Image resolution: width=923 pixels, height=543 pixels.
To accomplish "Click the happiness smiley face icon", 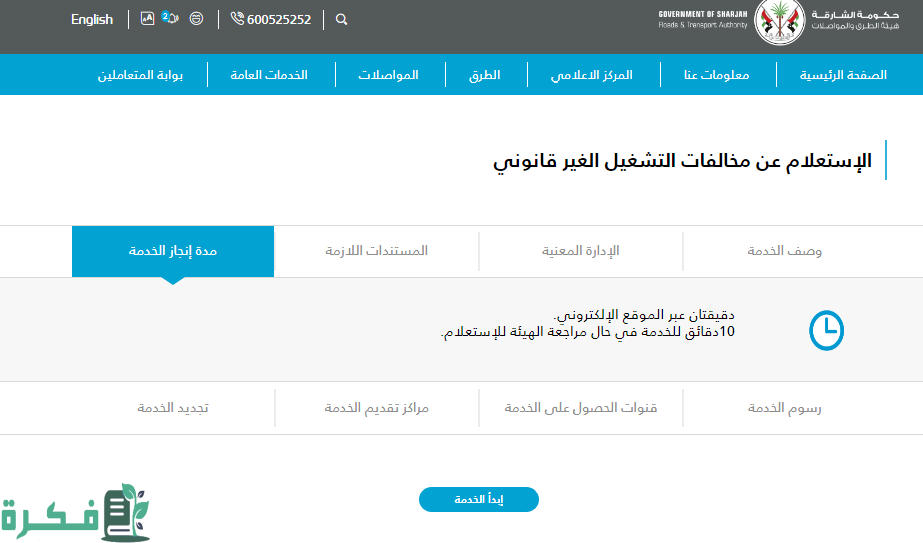I will click(x=196, y=19).
